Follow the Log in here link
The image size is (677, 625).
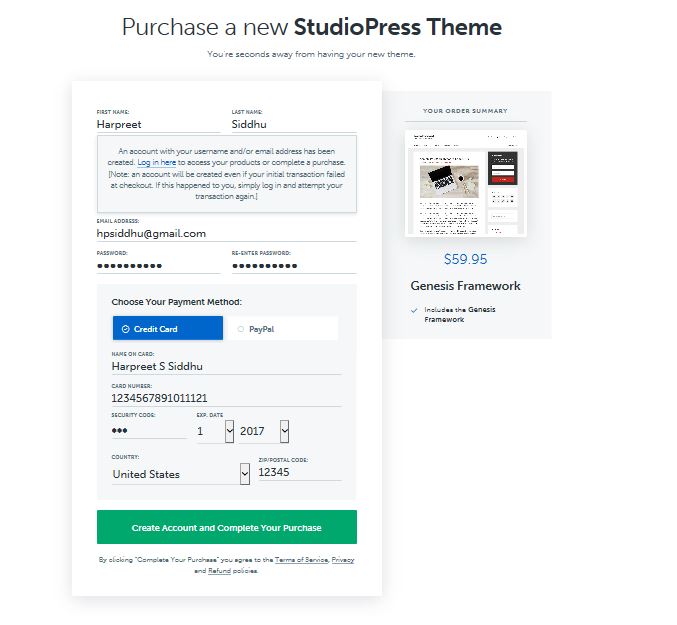pos(156,163)
